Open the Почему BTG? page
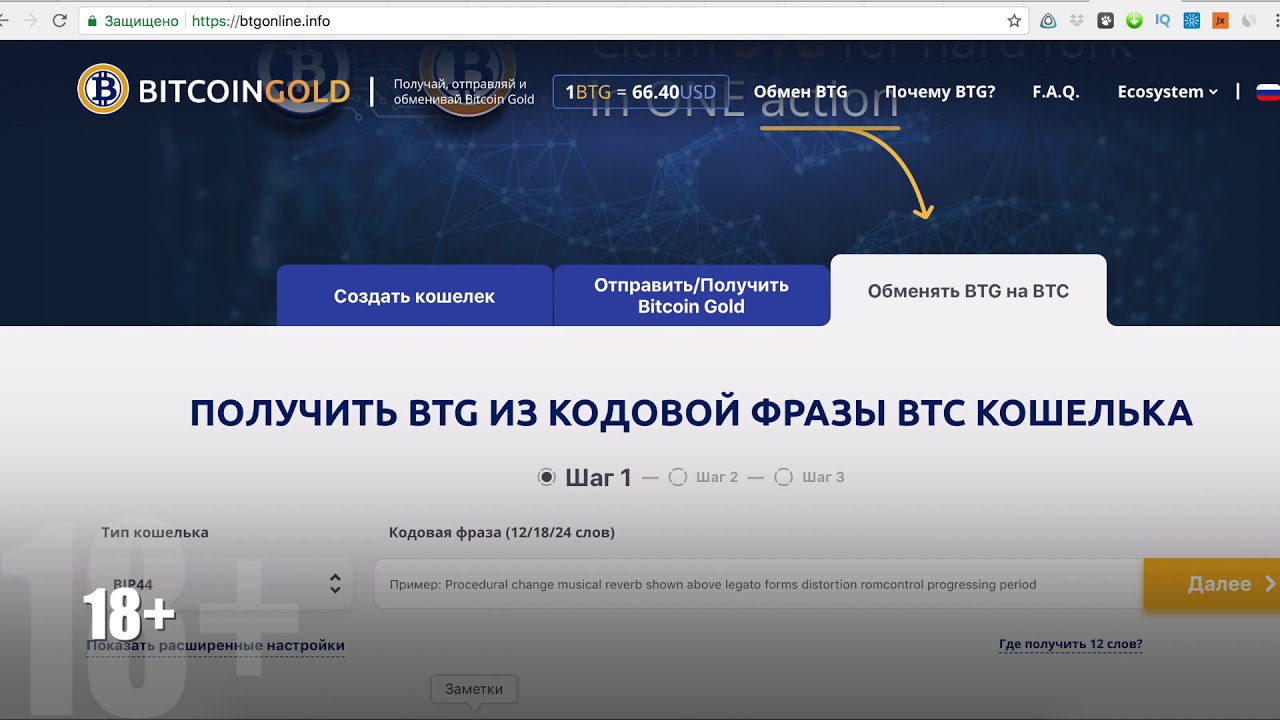The image size is (1280, 720). [x=940, y=91]
